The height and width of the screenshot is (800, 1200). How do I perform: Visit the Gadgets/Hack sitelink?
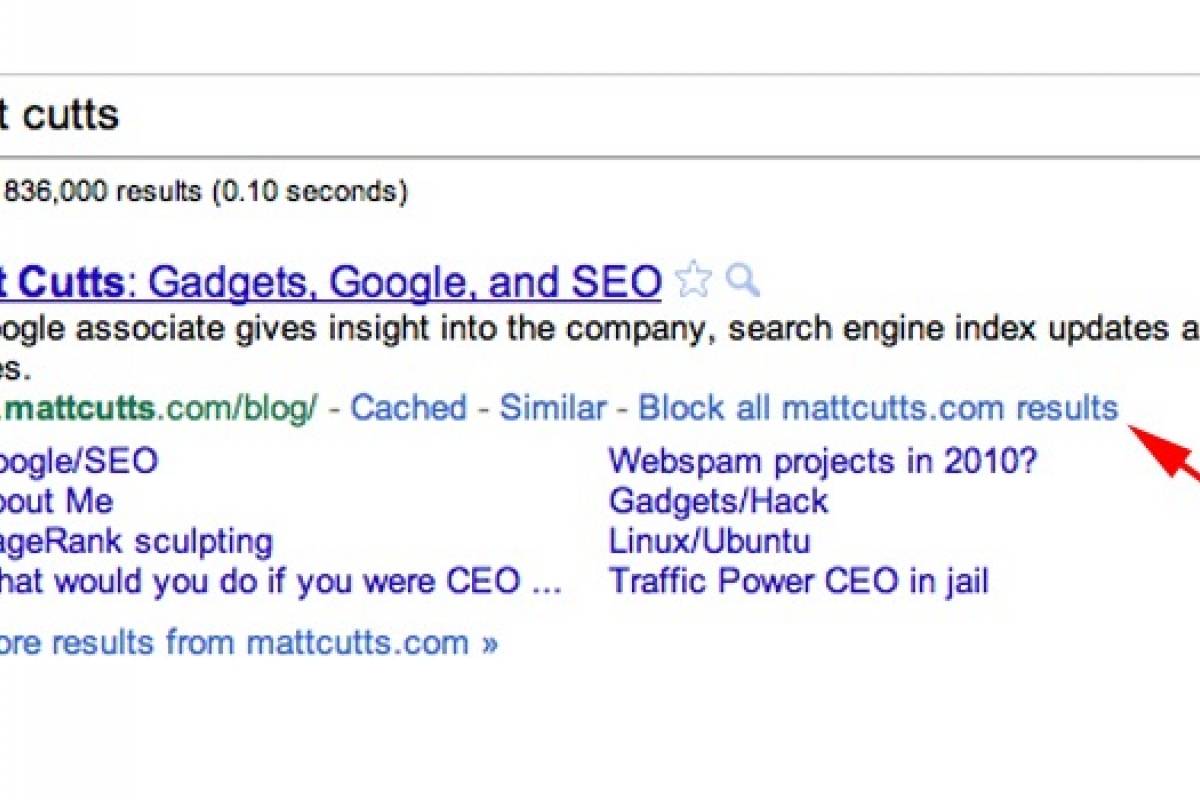718,501
